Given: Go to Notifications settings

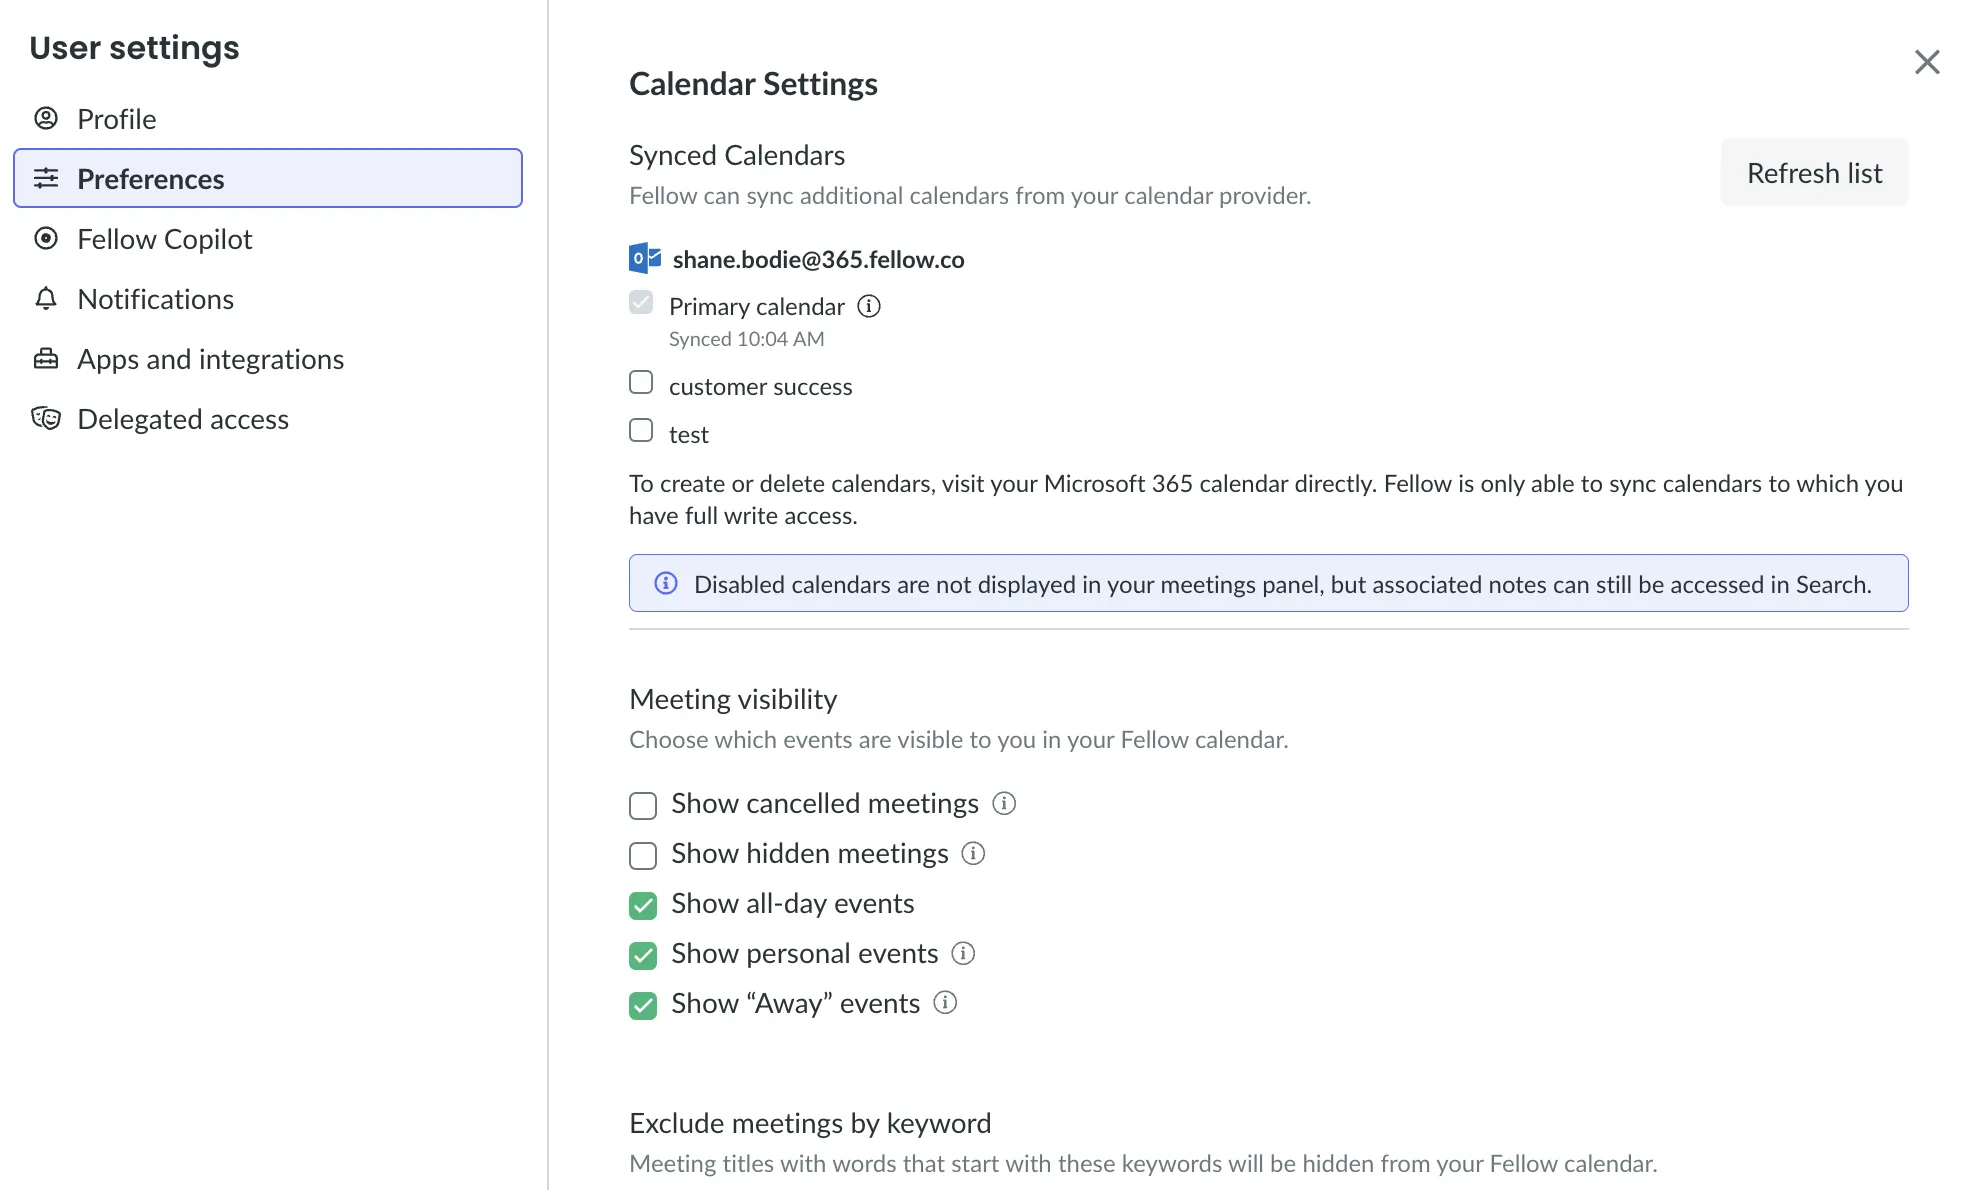Looking at the screenshot, I should (x=155, y=299).
